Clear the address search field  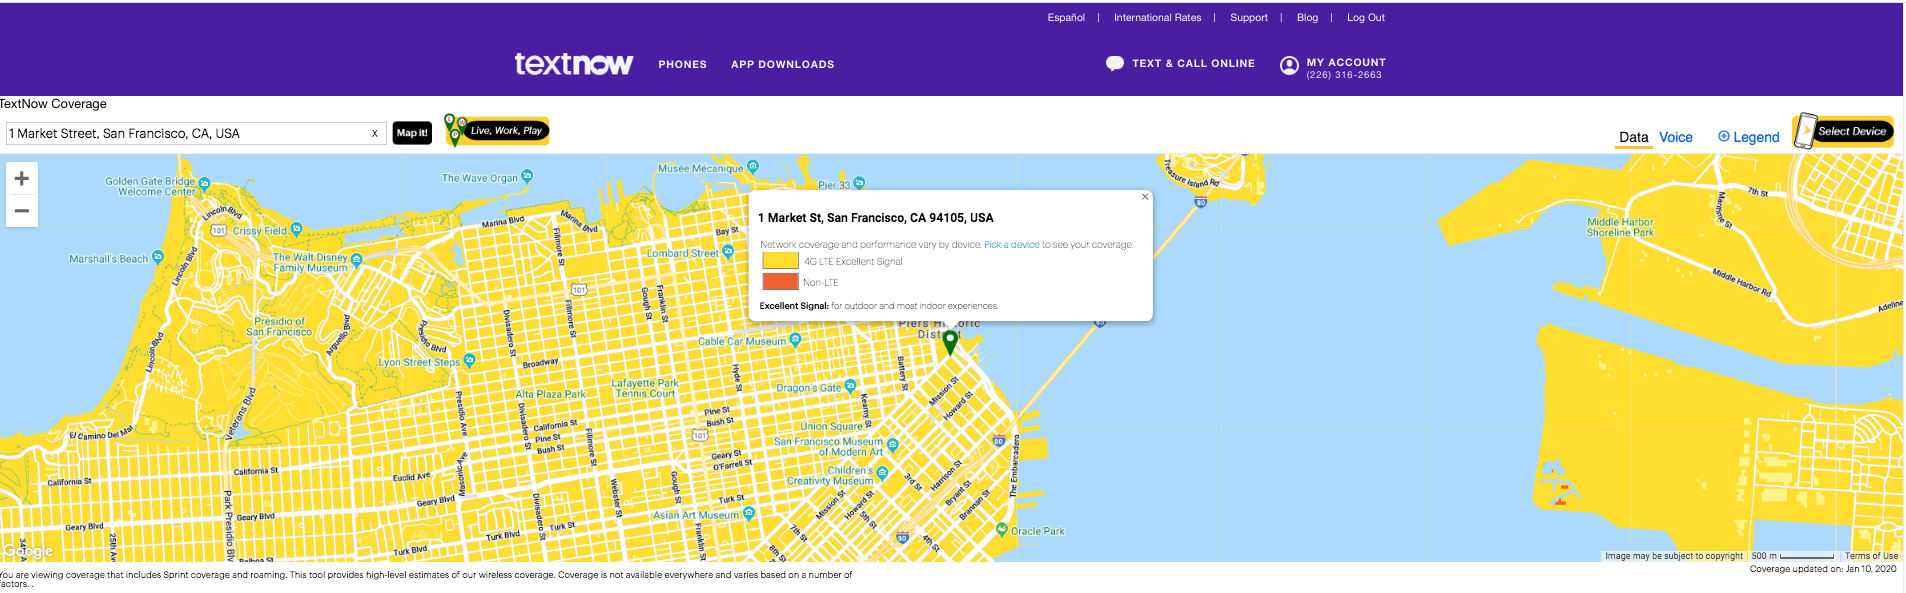pyautogui.click(x=375, y=134)
